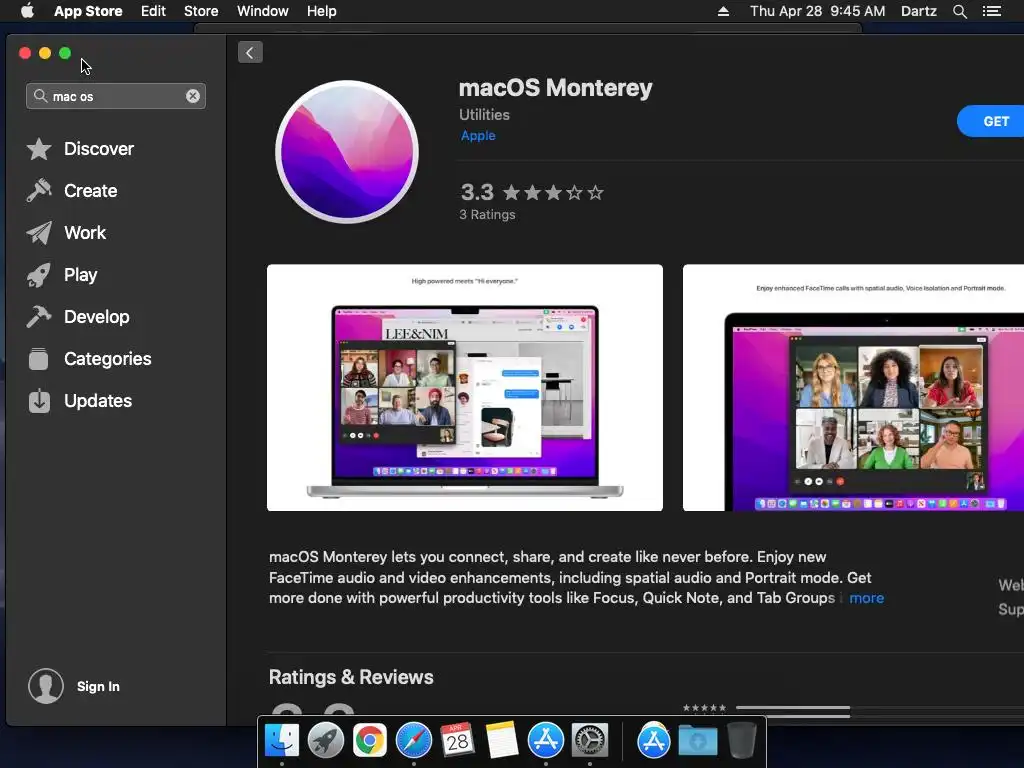This screenshot has width=1024, height=768.
Task: Open Spotlight search in the menu bar
Action: tap(960, 11)
